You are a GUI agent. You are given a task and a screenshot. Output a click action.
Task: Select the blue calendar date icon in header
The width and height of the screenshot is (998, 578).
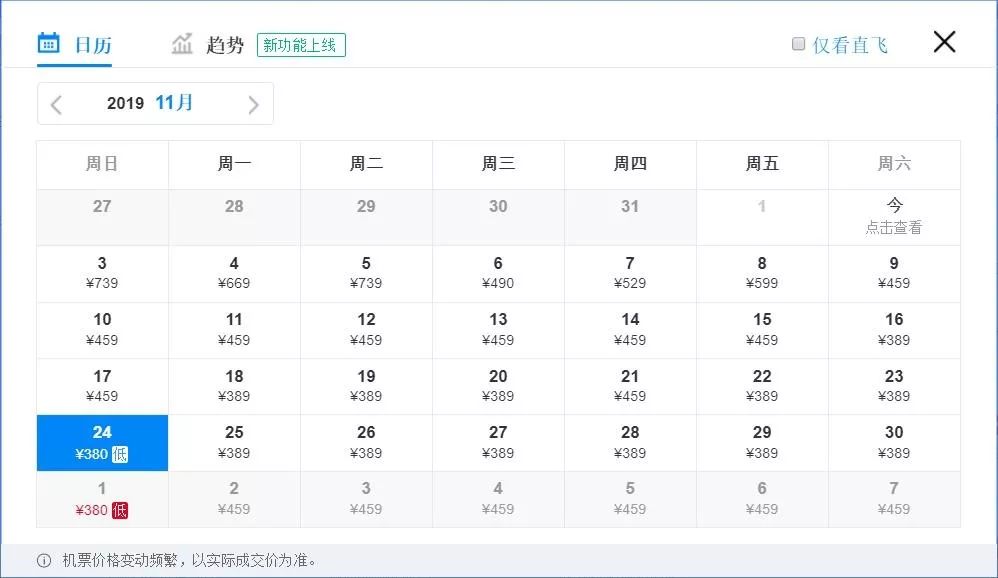tap(47, 42)
